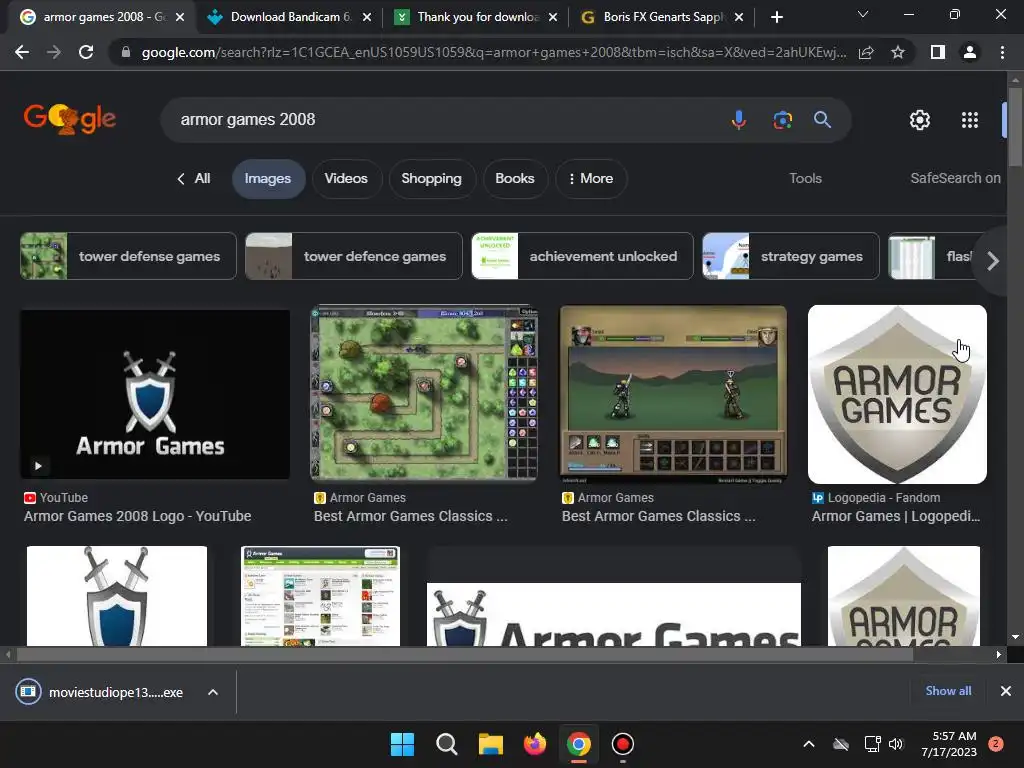Open the Chrome profile icon
The height and width of the screenshot is (768, 1024).
pyautogui.click(x=970, y=52)
